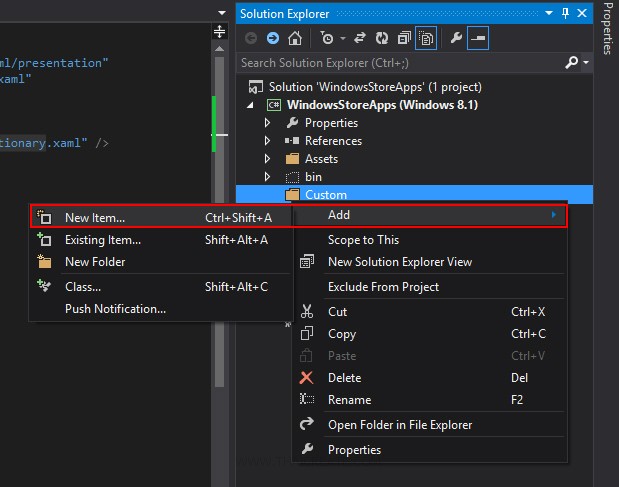
Task: Choose Delete from the context menu
Action: (x=430, y=378)
